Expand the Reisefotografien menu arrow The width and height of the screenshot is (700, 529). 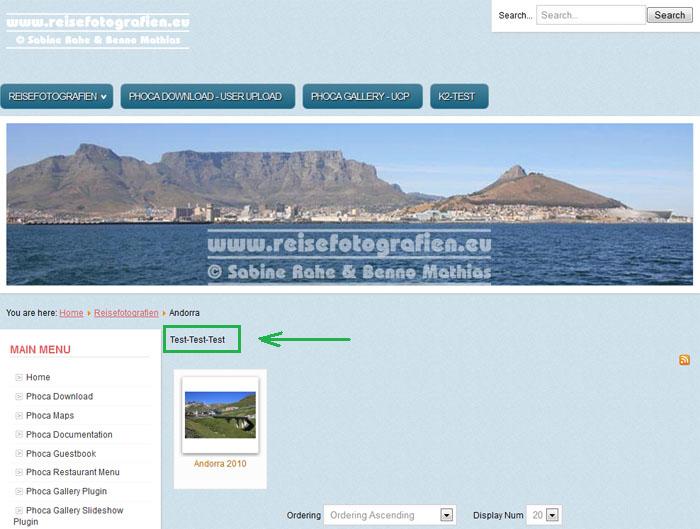[104, 97]
